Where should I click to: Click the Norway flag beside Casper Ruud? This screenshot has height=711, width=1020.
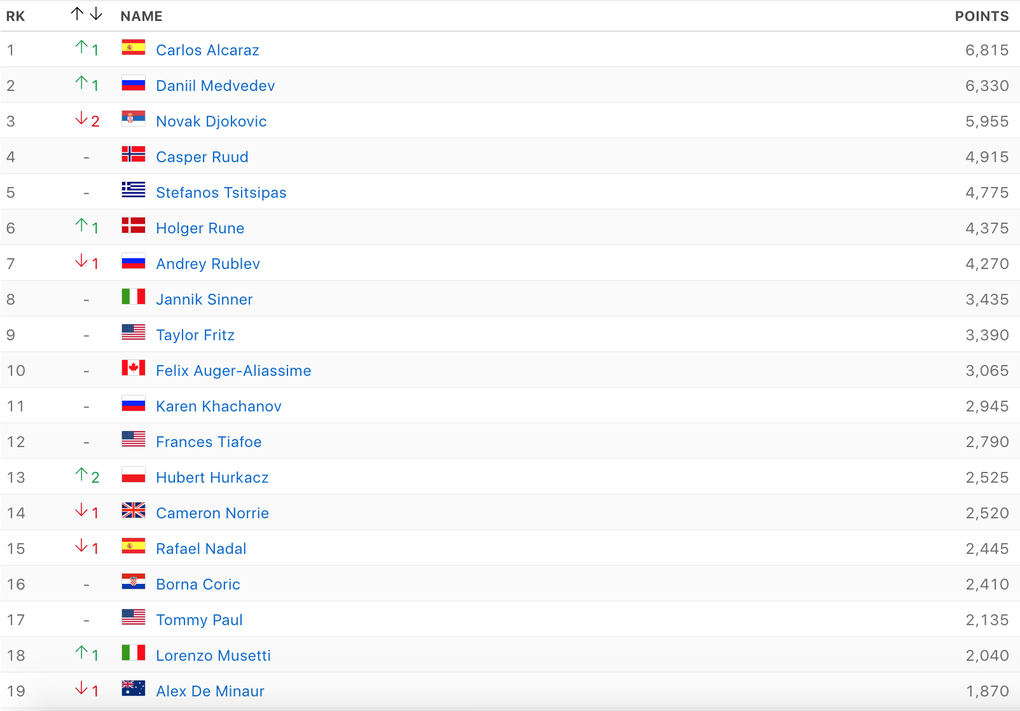(x=133, y=154)
